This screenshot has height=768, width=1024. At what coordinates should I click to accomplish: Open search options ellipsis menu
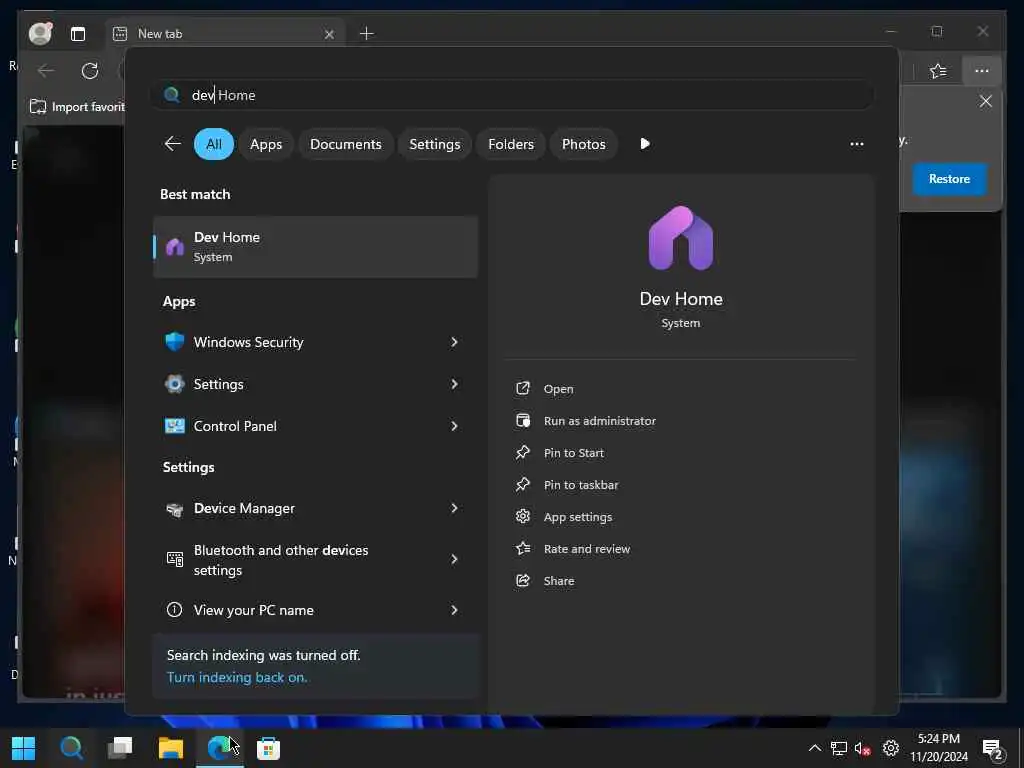[x=857, y=144]
